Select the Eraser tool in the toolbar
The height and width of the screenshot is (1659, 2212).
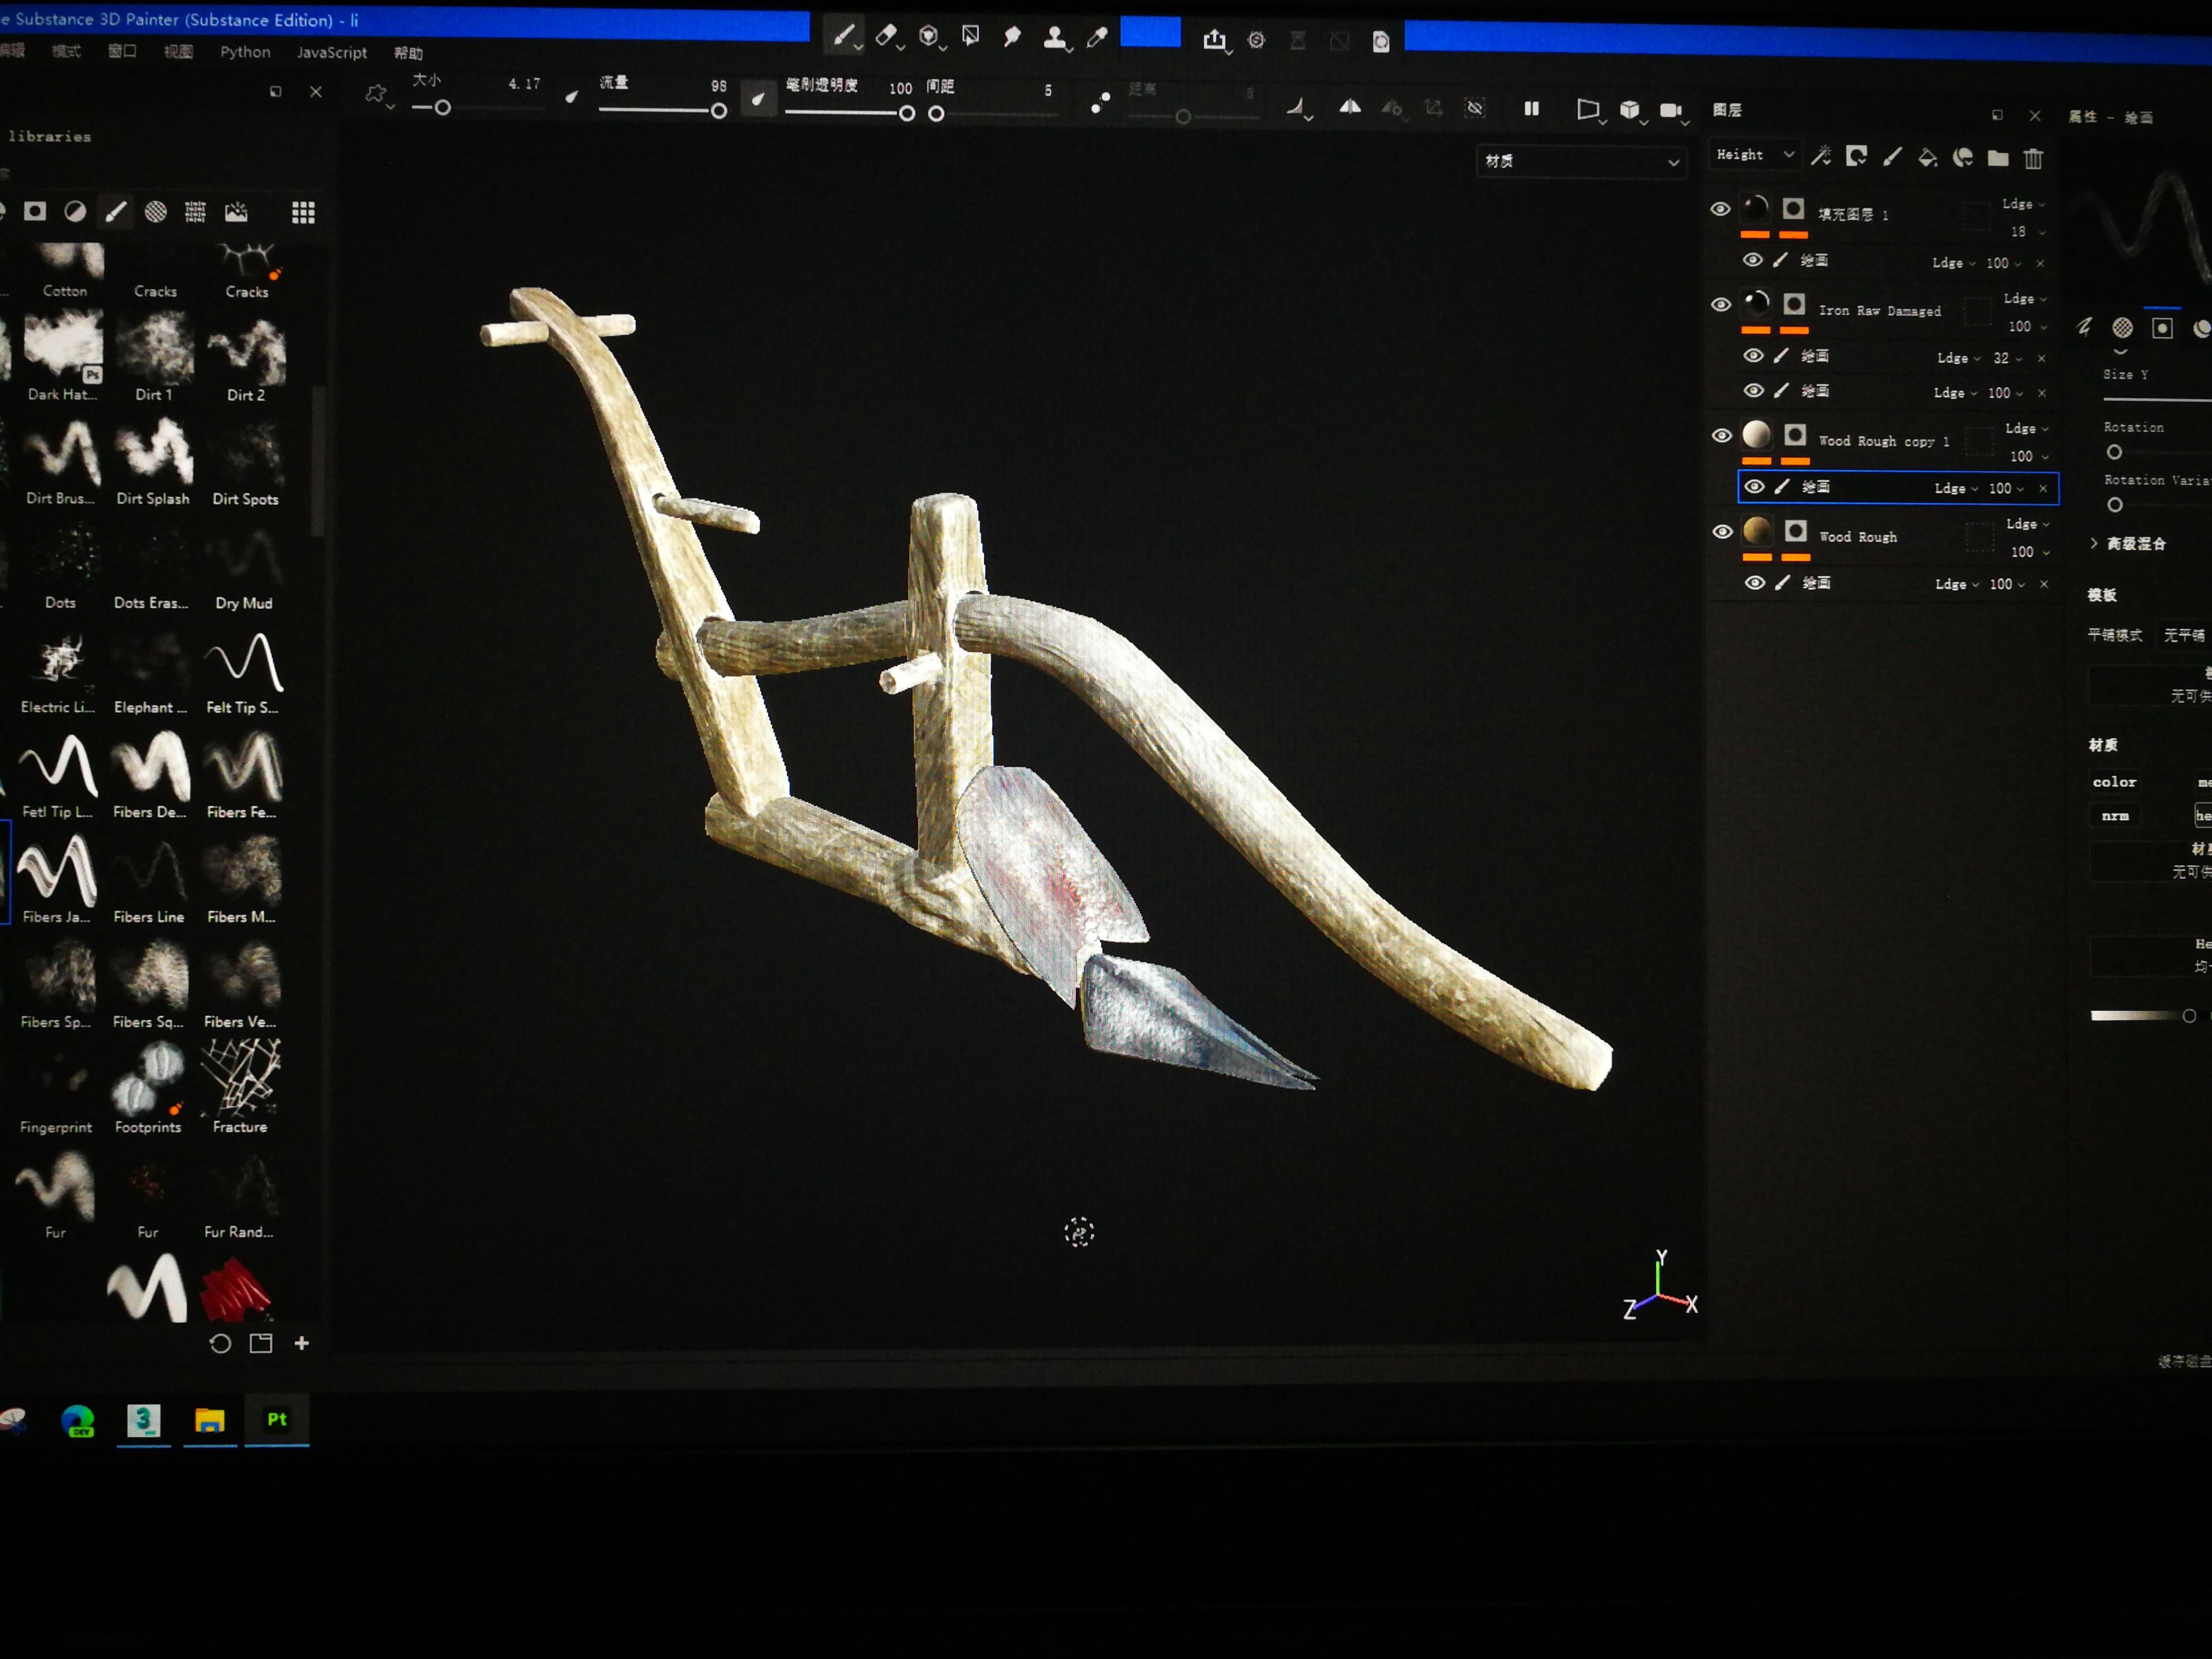886,37
